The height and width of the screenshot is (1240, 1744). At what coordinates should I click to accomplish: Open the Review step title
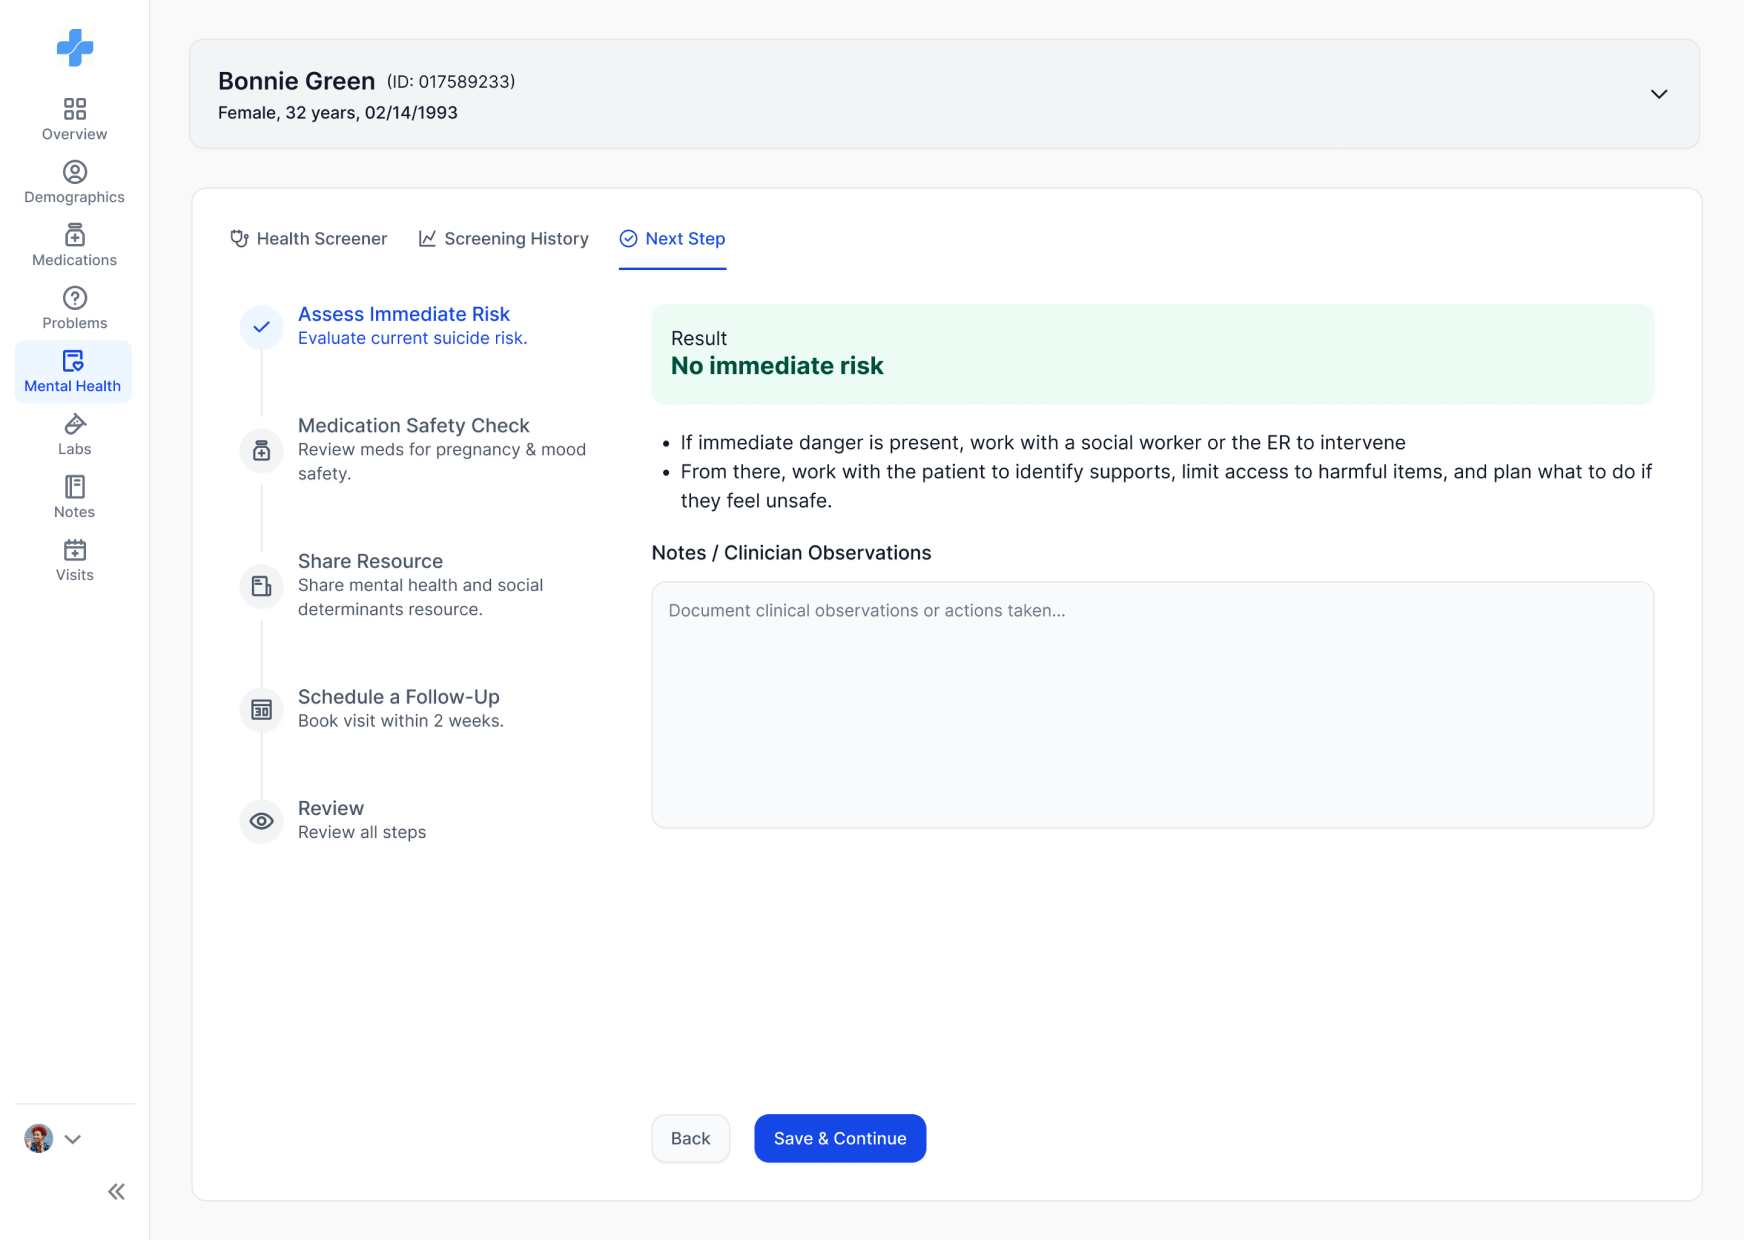point(331,808)
